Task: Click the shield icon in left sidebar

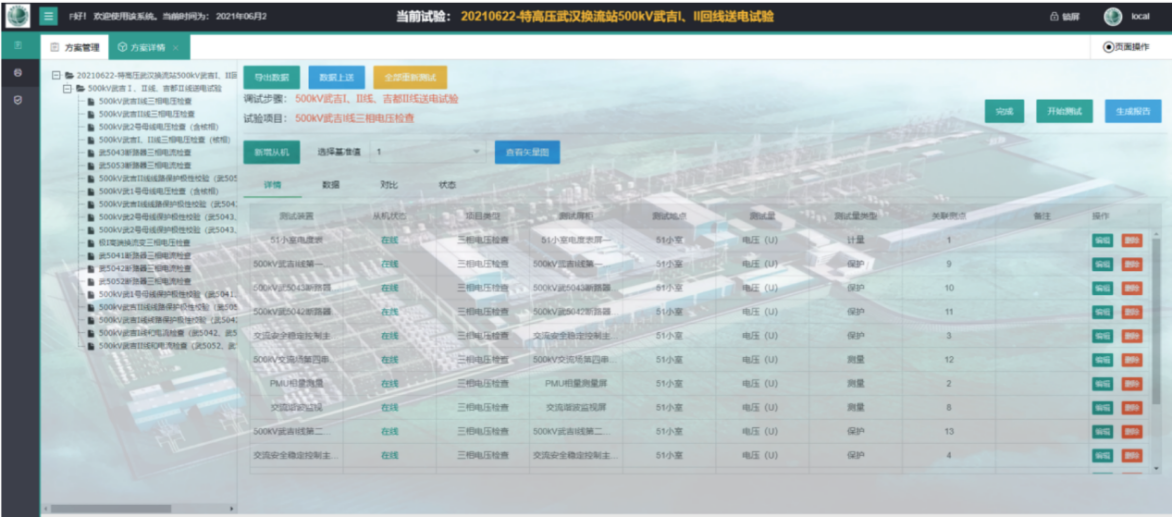Action: point(18,100)
